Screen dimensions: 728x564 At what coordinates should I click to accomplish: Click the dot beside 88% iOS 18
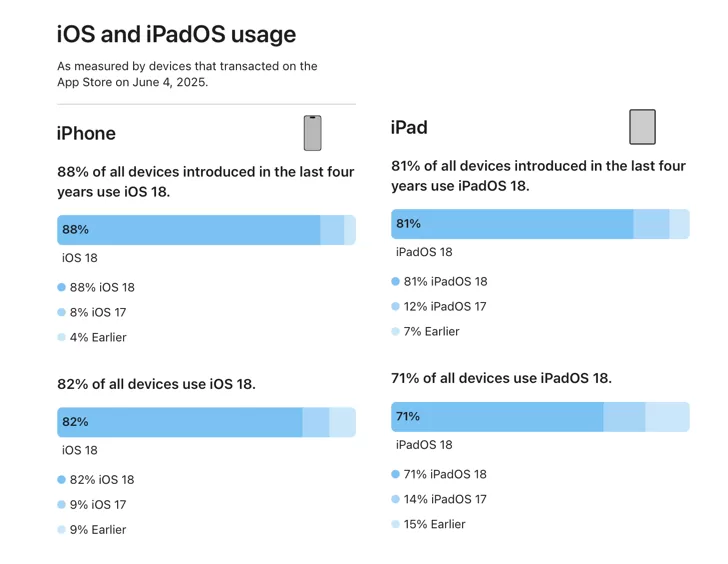tap(62, 287)
